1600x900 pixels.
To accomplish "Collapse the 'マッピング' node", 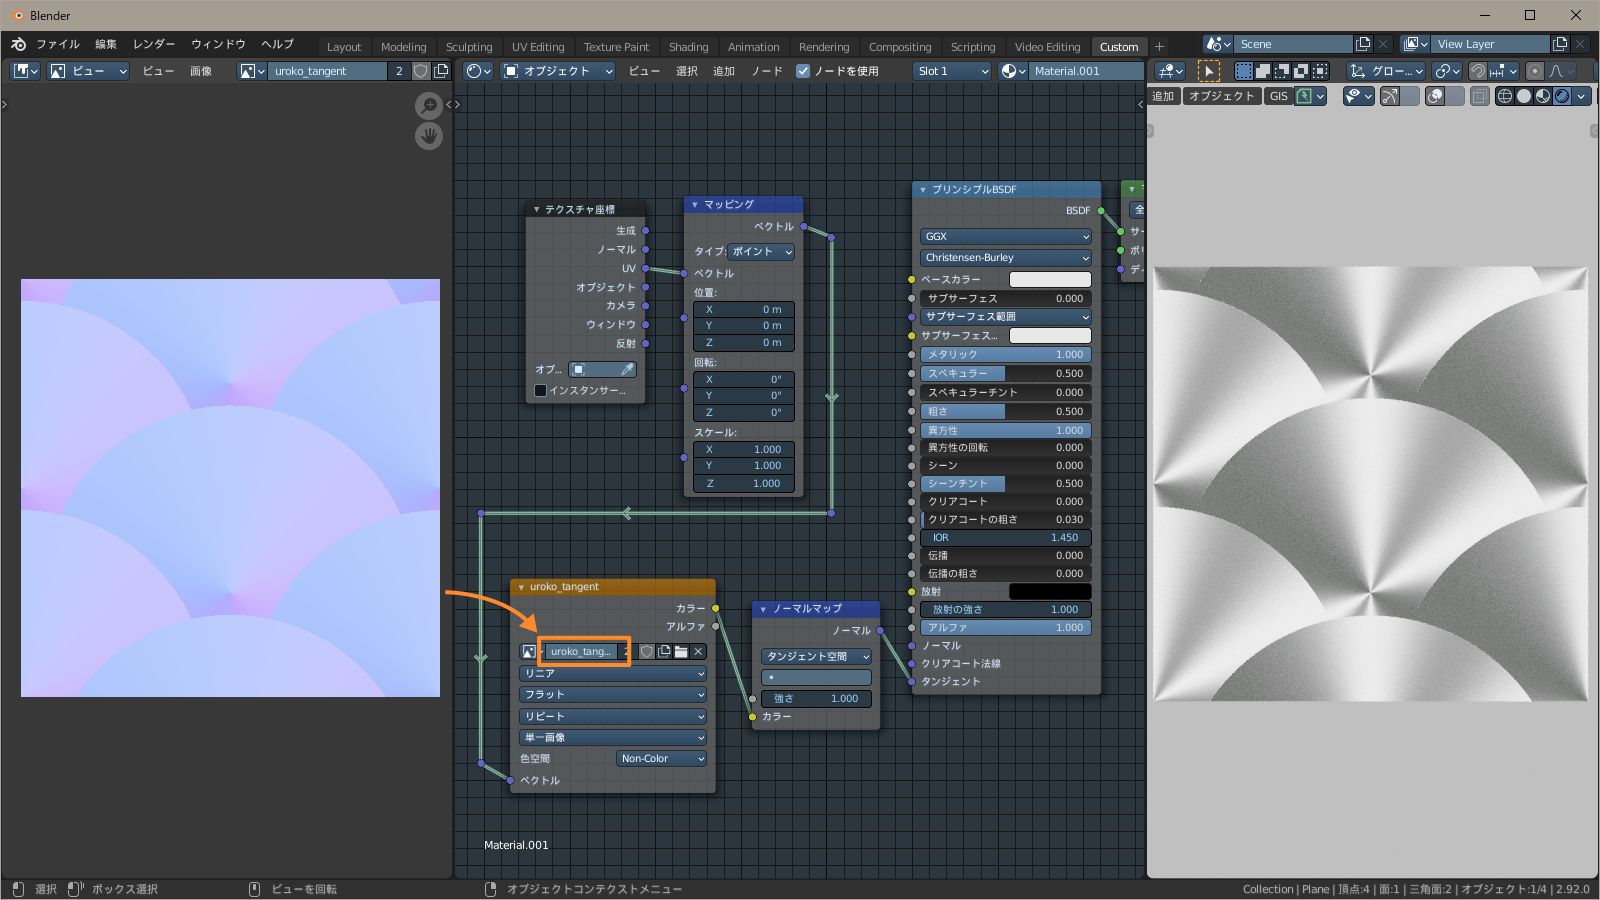I will click(x=695, y=204).
